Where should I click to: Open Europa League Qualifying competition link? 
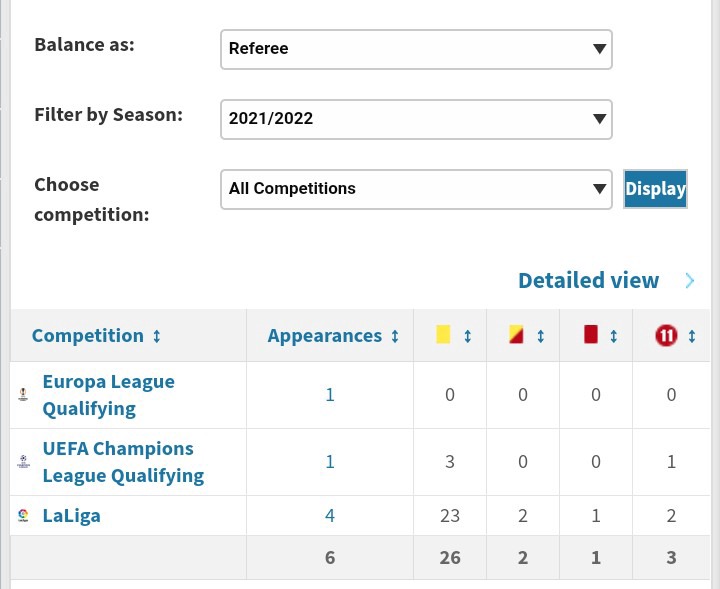coord(109,395)
